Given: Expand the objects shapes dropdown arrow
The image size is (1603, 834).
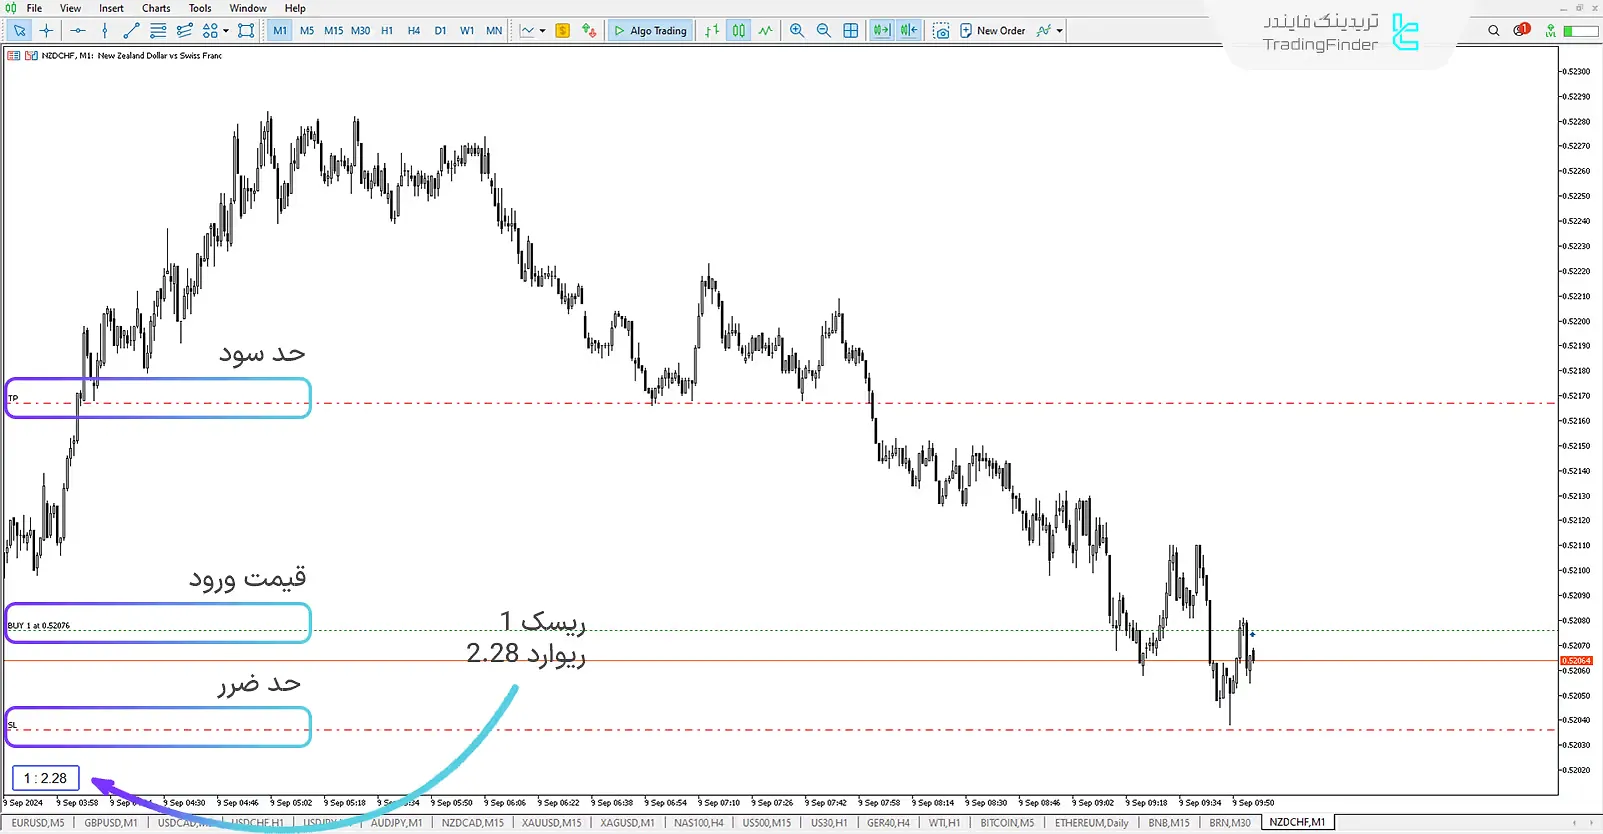Looking at the screenshot, I should click(226, 31).
